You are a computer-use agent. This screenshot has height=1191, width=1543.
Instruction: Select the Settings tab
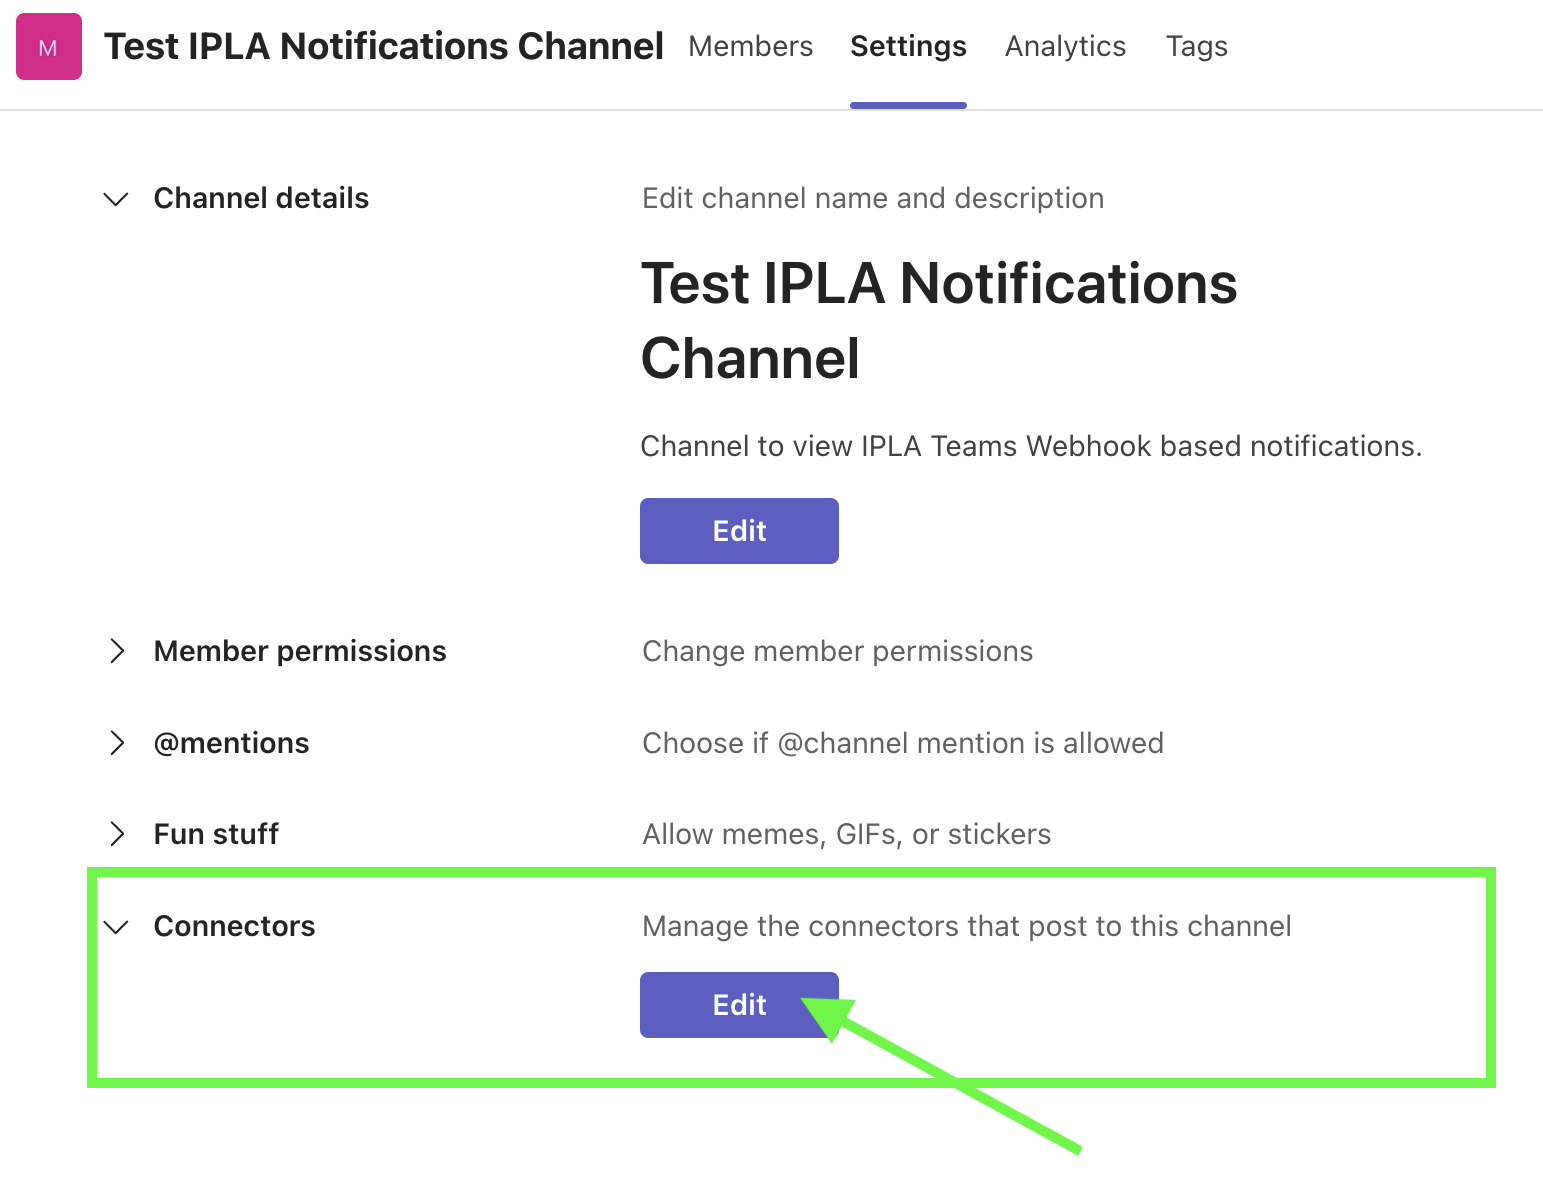pos(908,47)
